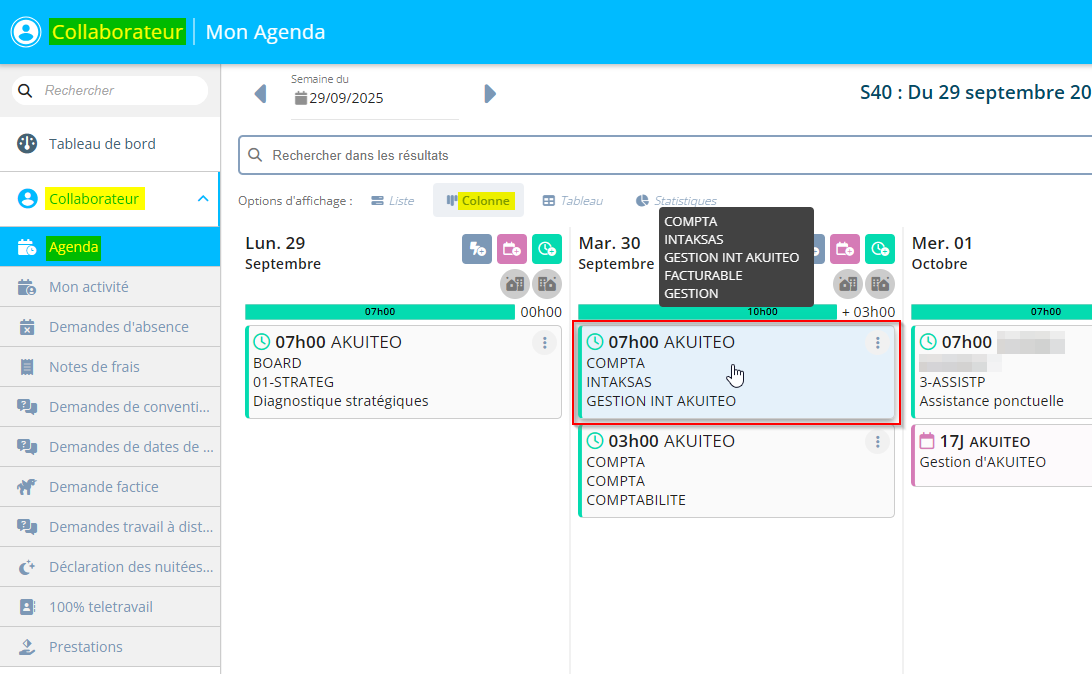Click Monday's blue quick-add icon
This screenshot has width=1092, height=674.
tap(477, 250)
